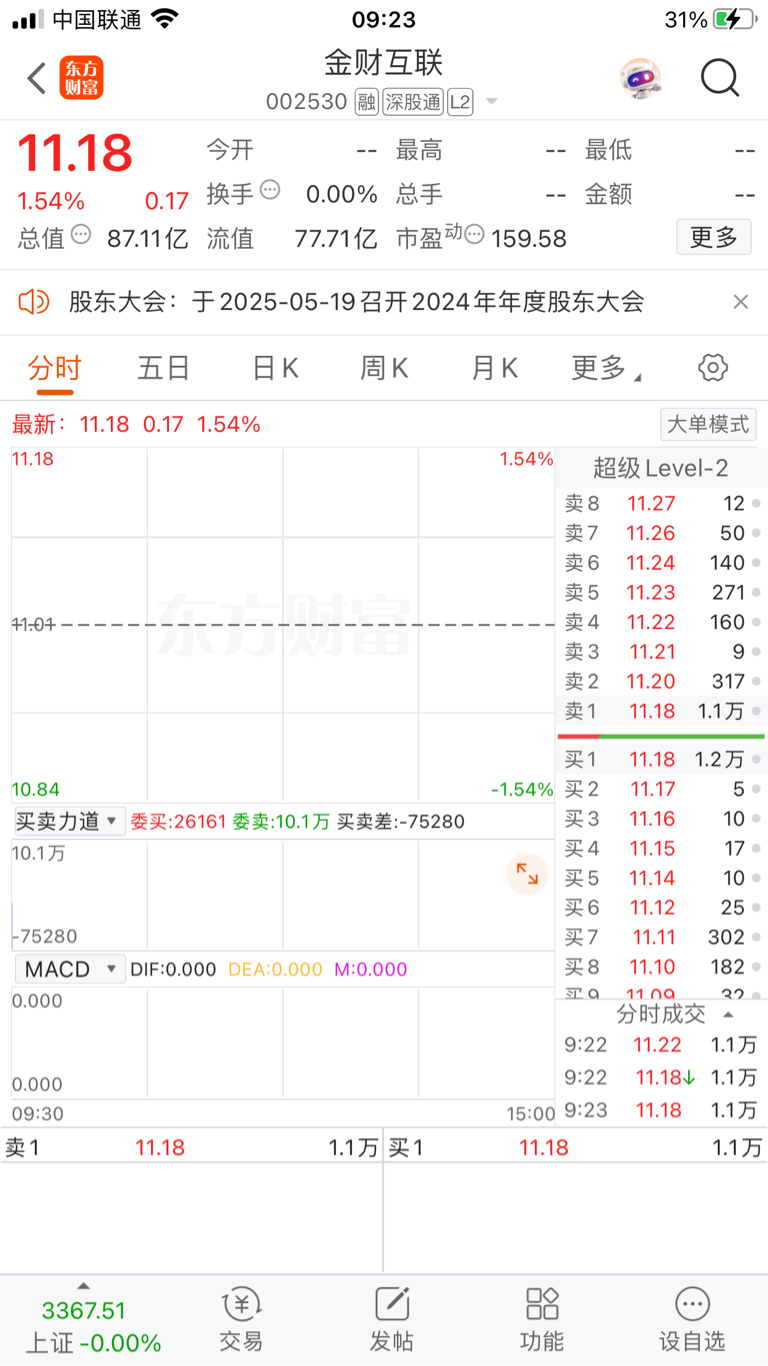Select the 买8 11.10 order row
Screen dimensions: 768x1366
tap(660, 967)
